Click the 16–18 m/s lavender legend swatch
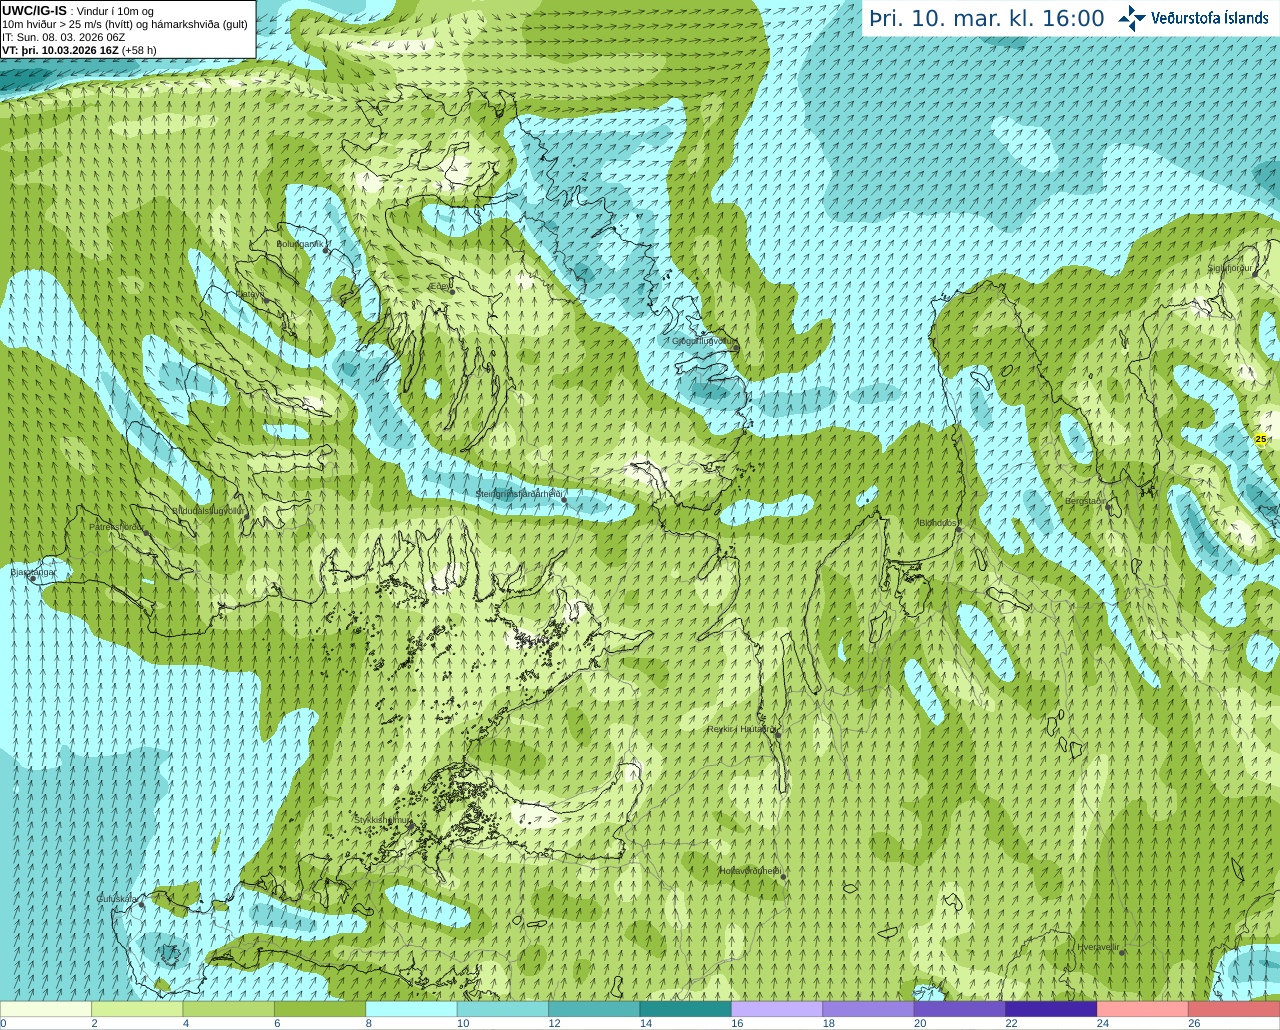This screenshot has height=1030, width=1280. click(x=777, y=1009)
